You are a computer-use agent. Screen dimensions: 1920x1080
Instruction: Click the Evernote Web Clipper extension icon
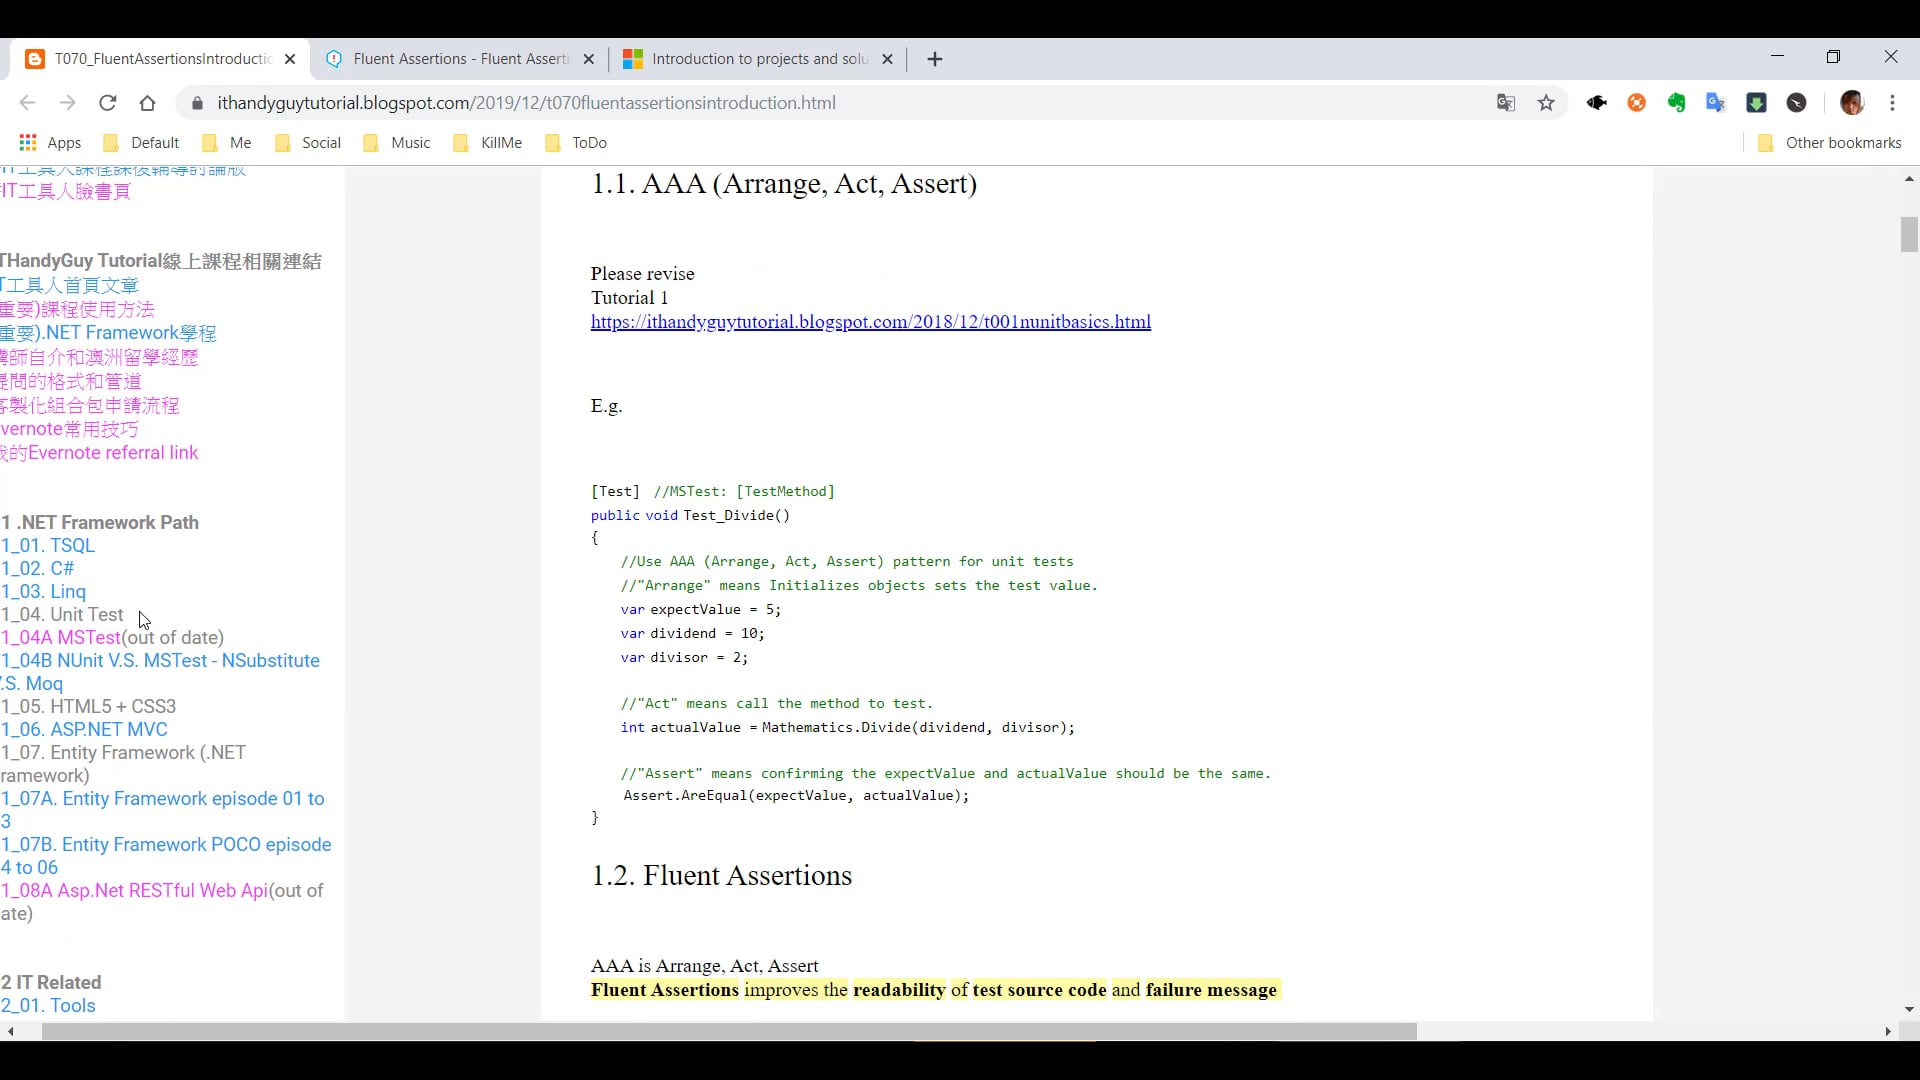[x=1677, y=102]
